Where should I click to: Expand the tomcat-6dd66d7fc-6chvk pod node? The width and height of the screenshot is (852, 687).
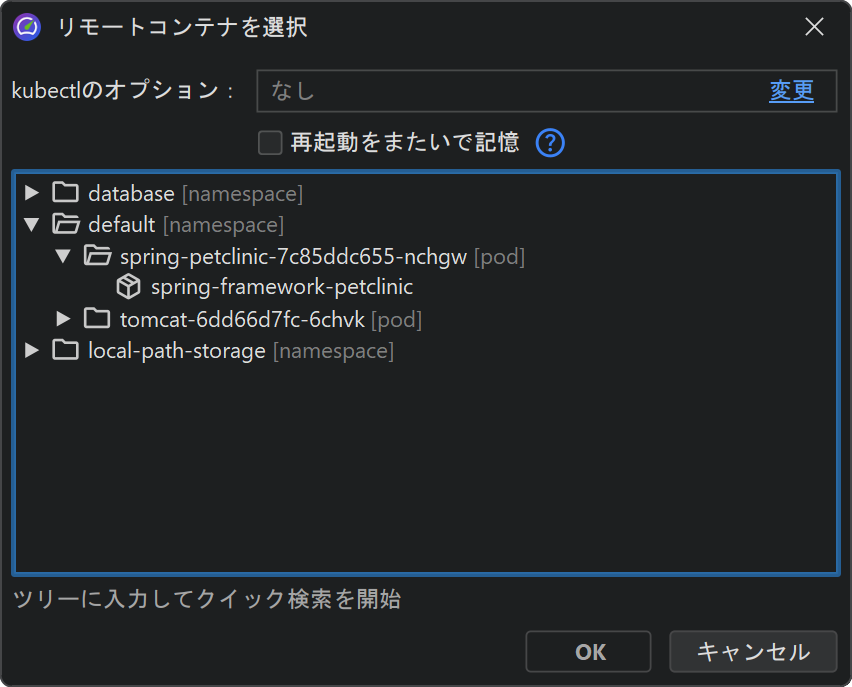[x=63, y=319]
